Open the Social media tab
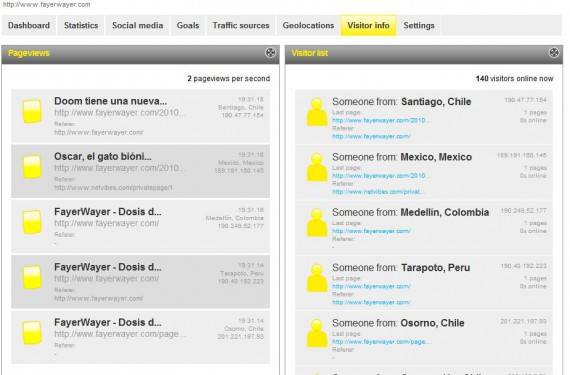The height and width of the screenshot is (375, 570). click(x=137, y=25)
